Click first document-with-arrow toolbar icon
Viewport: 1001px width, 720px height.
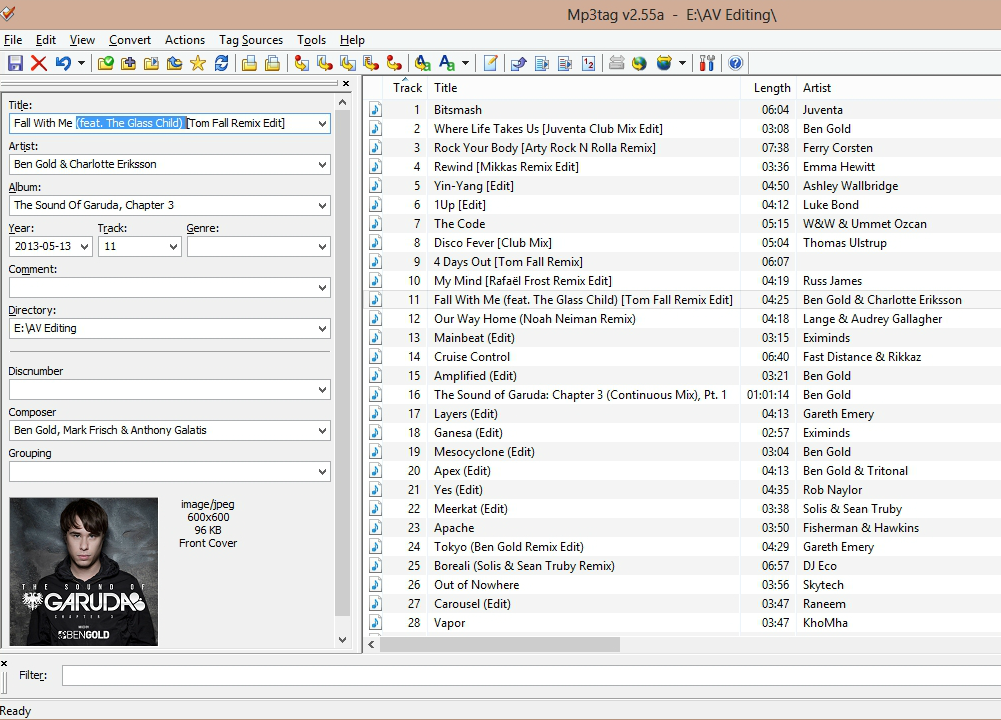click(x=542, y=63)
